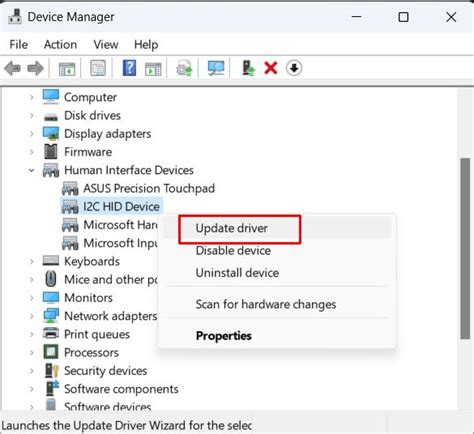Open the Help menu
Screen dimensions: 474x434
(x=146, y=44)
